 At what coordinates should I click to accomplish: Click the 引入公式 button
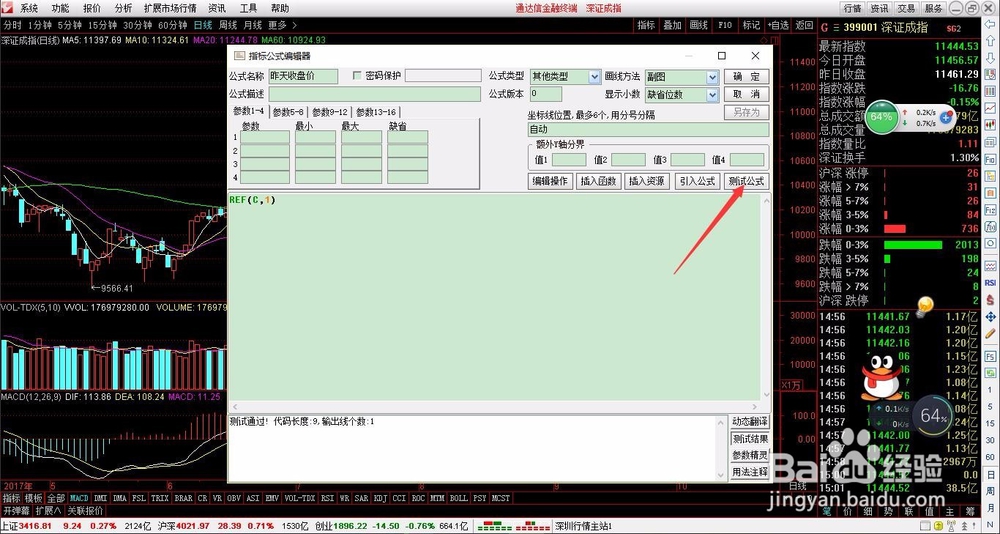pyautogui.click(x=698, y=181)
